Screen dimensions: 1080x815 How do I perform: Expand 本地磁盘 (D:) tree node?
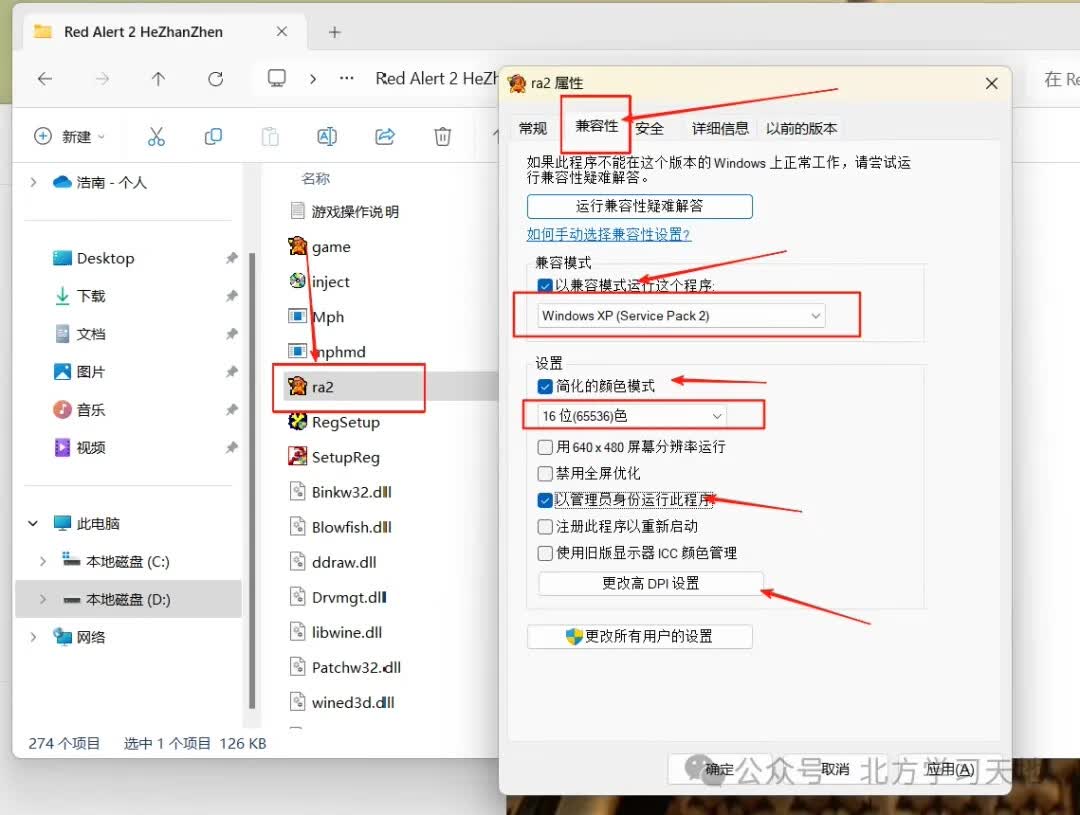pyautogui.click(x=43, y=599)
